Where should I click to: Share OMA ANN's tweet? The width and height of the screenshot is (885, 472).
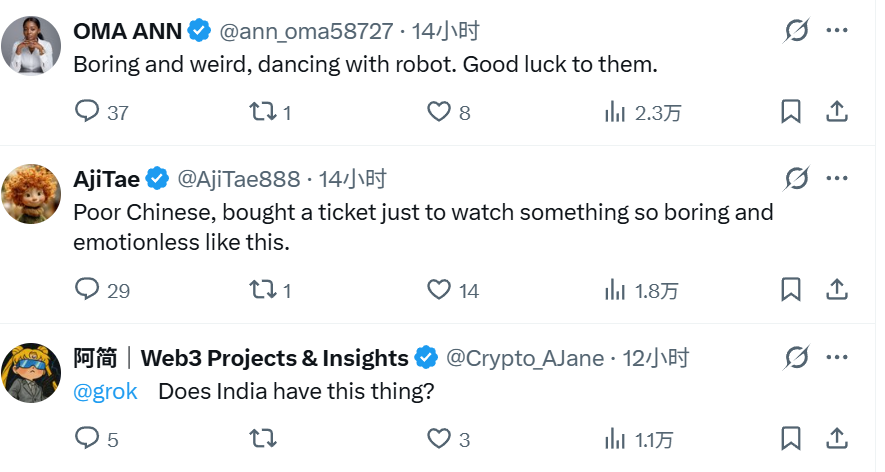coord(837,112)
